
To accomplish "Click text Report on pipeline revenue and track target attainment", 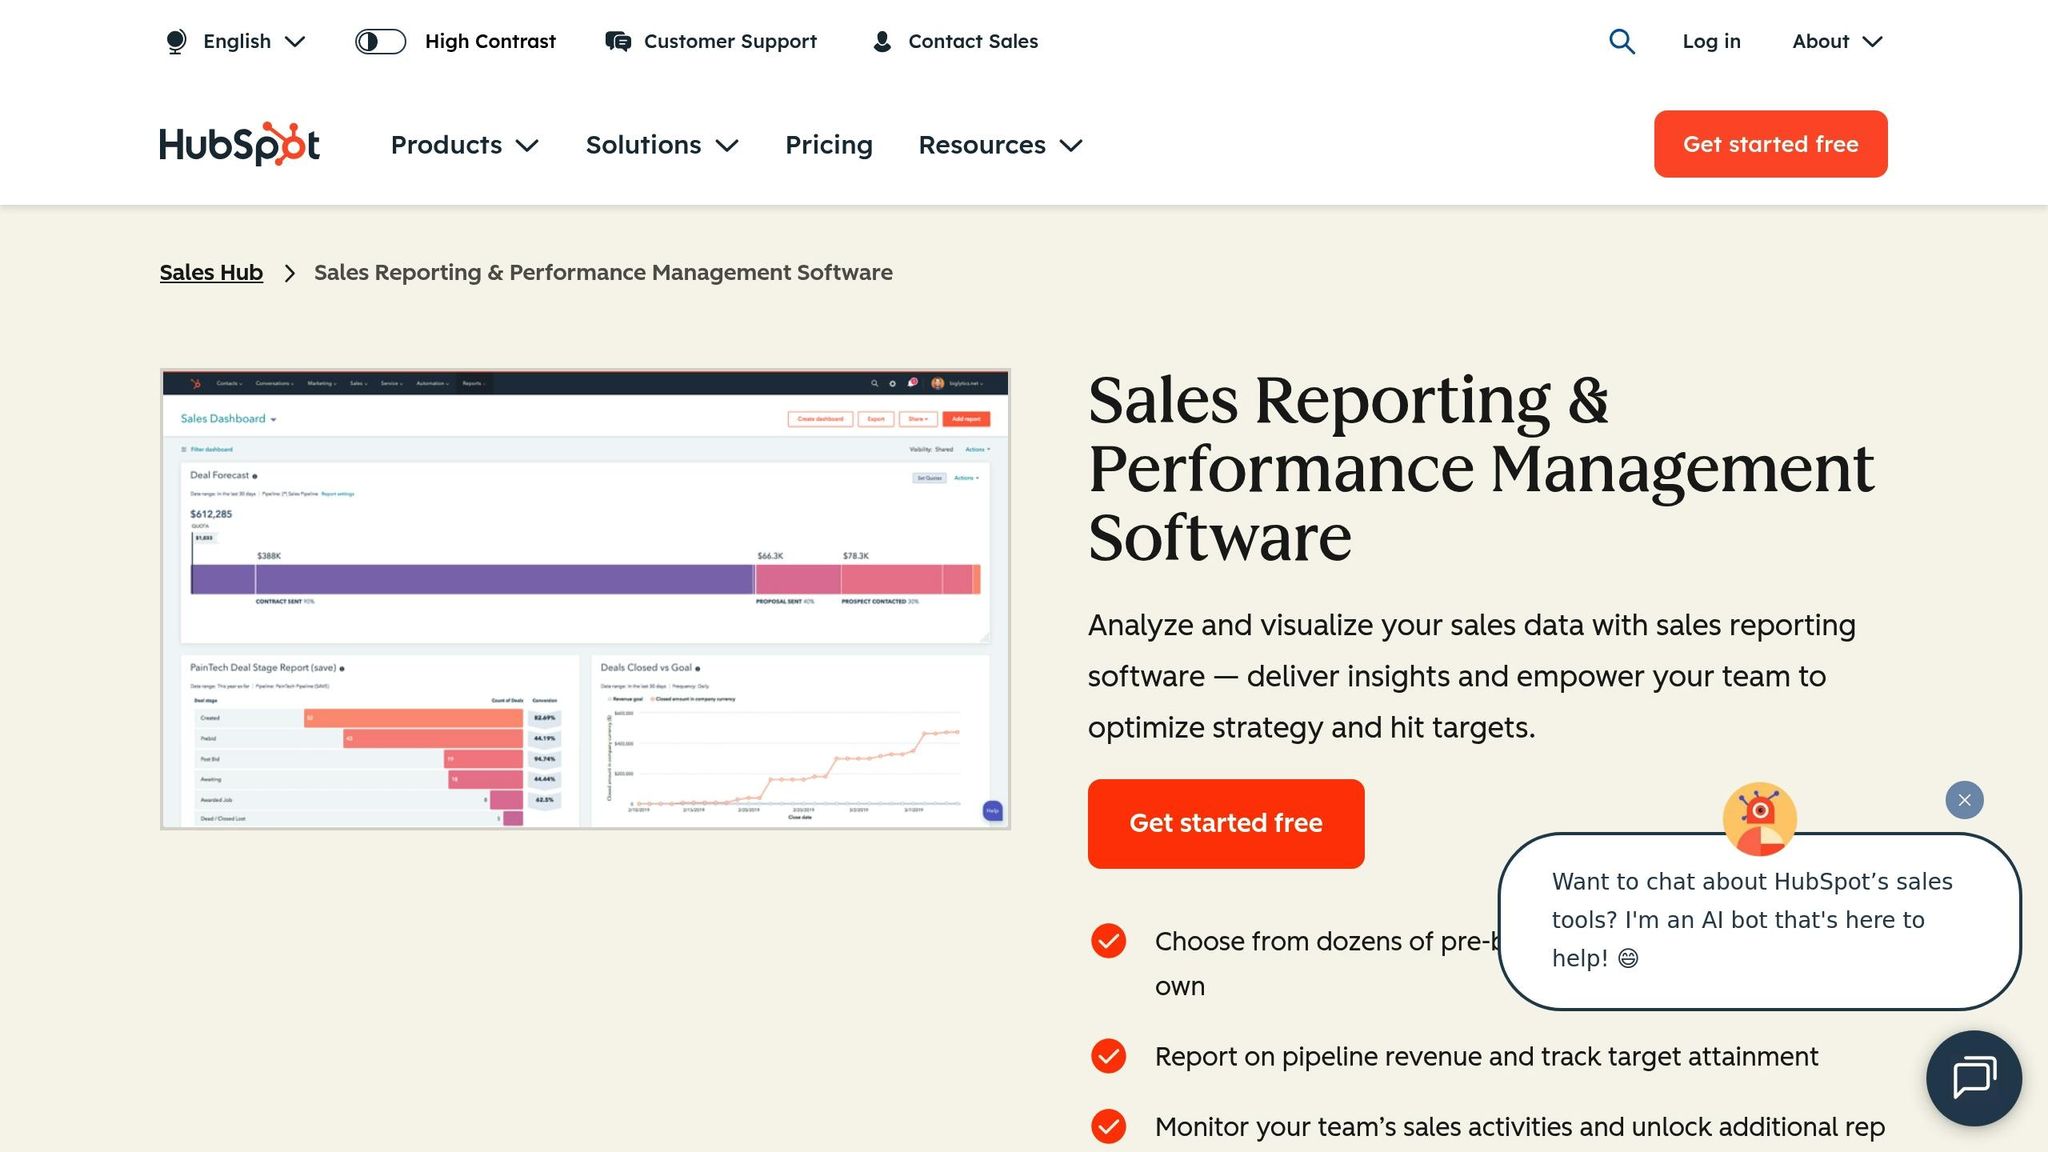I will pos(1486,1056).
